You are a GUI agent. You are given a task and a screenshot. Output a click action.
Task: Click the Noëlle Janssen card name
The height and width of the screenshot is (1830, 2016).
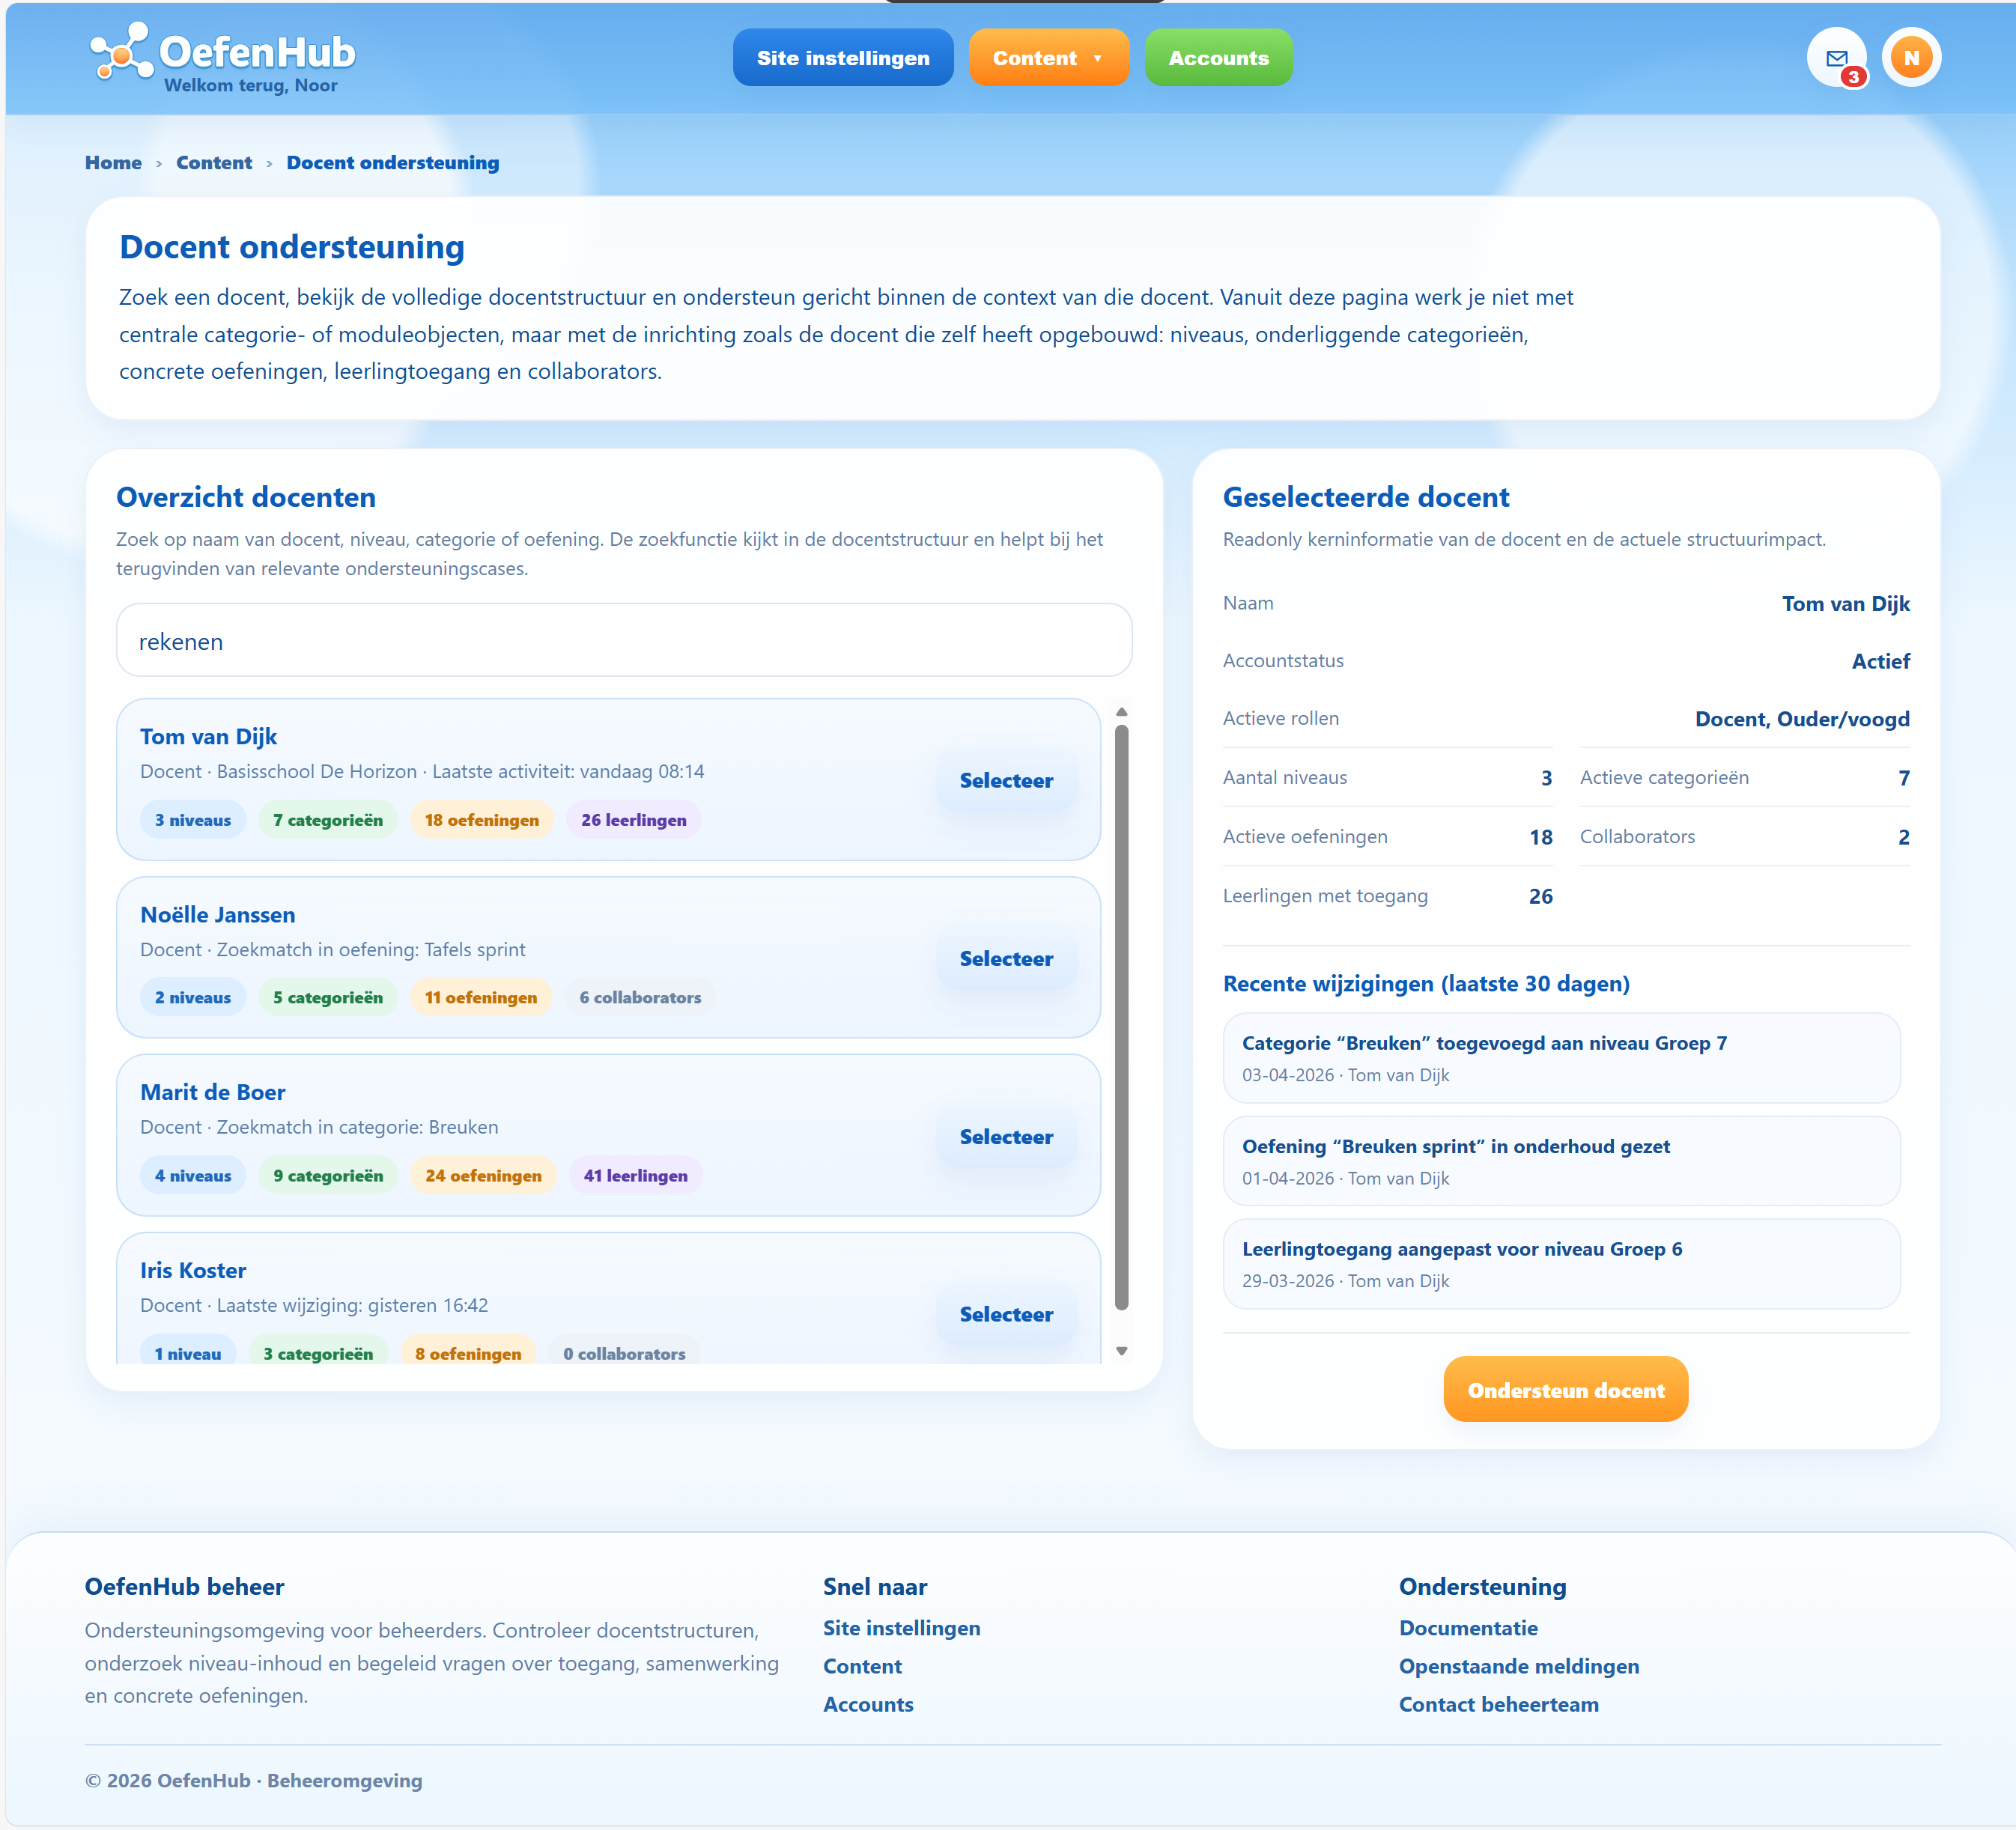click(x=218, y=915)
